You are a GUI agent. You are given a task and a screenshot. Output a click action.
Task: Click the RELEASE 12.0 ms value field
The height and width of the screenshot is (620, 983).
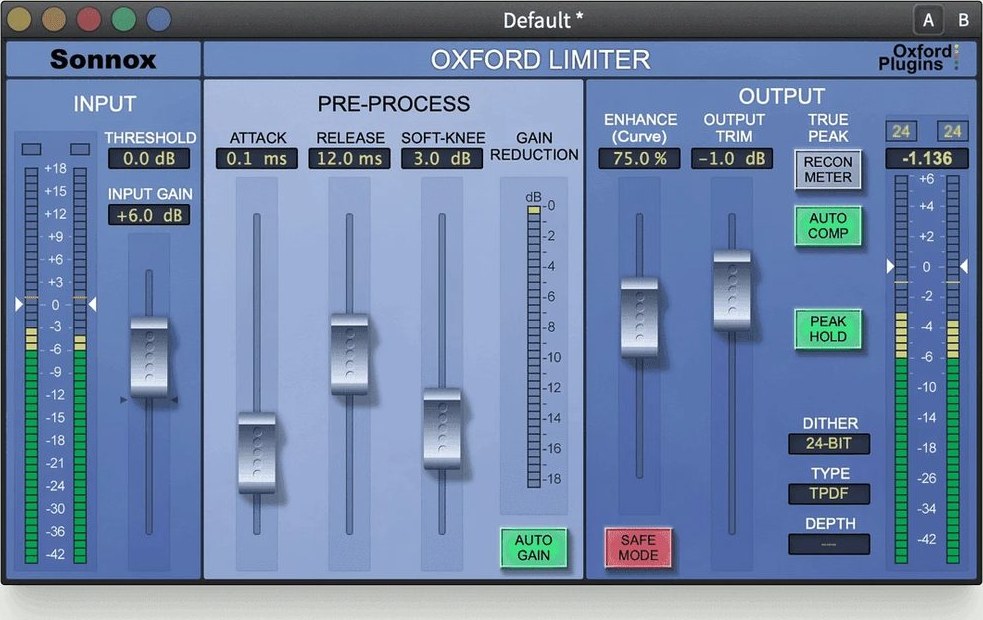349,159
